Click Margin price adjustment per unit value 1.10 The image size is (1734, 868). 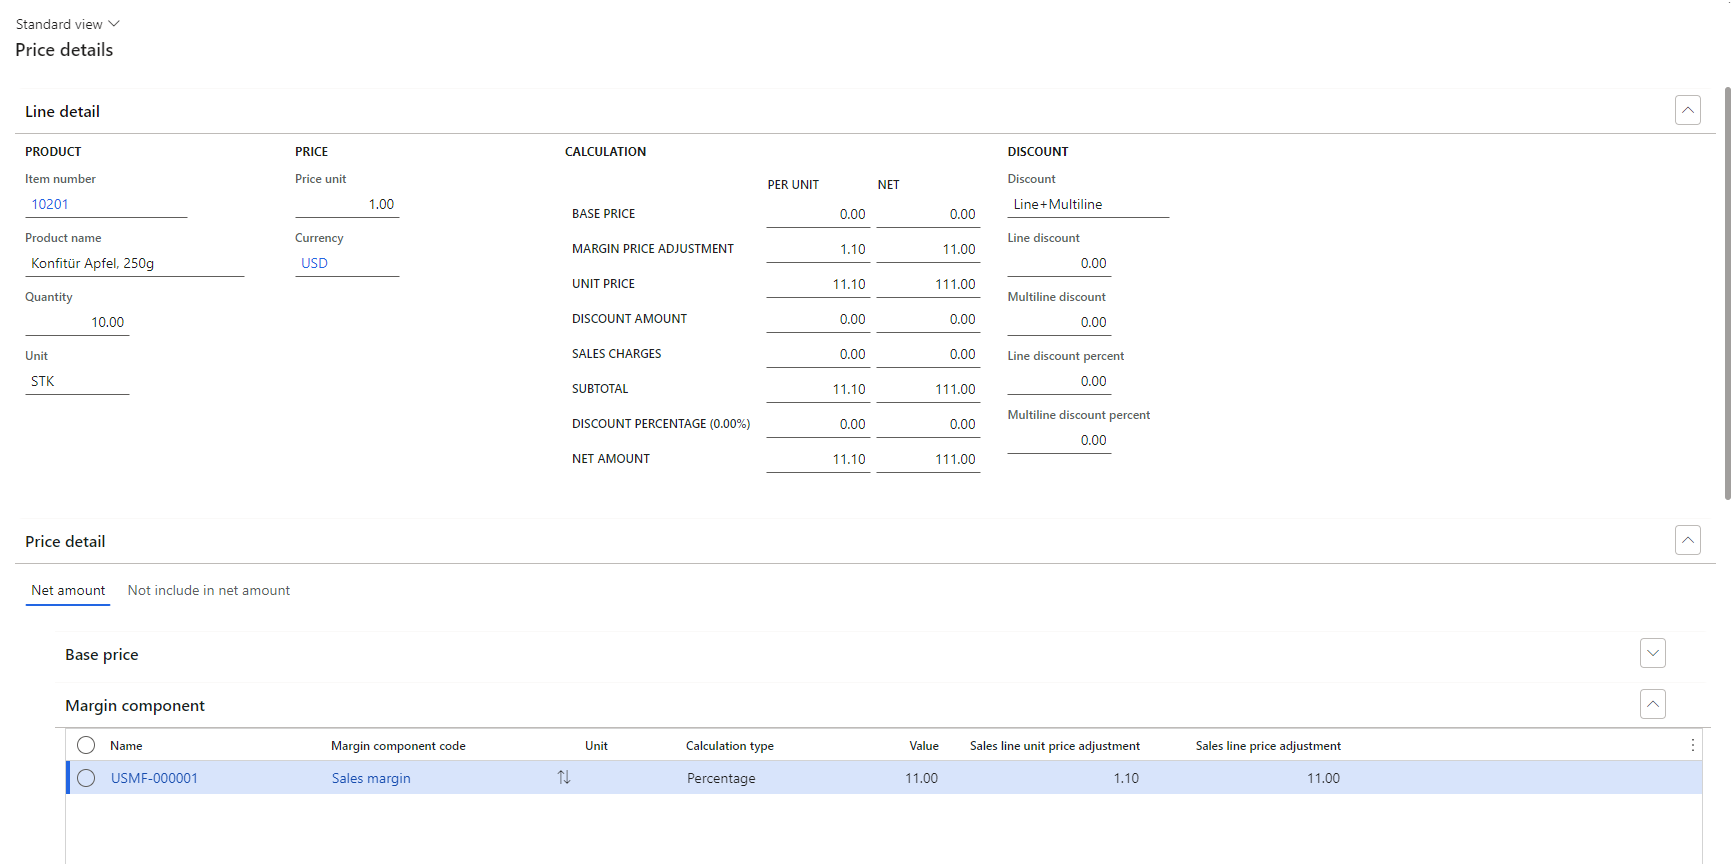[818, 250]
